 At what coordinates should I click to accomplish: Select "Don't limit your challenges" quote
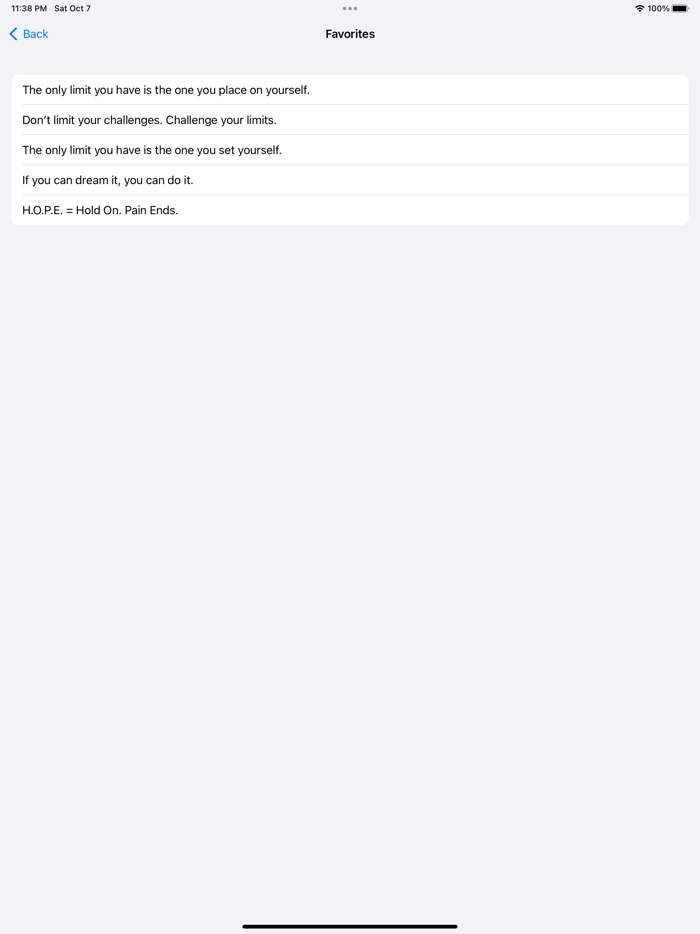350,120
